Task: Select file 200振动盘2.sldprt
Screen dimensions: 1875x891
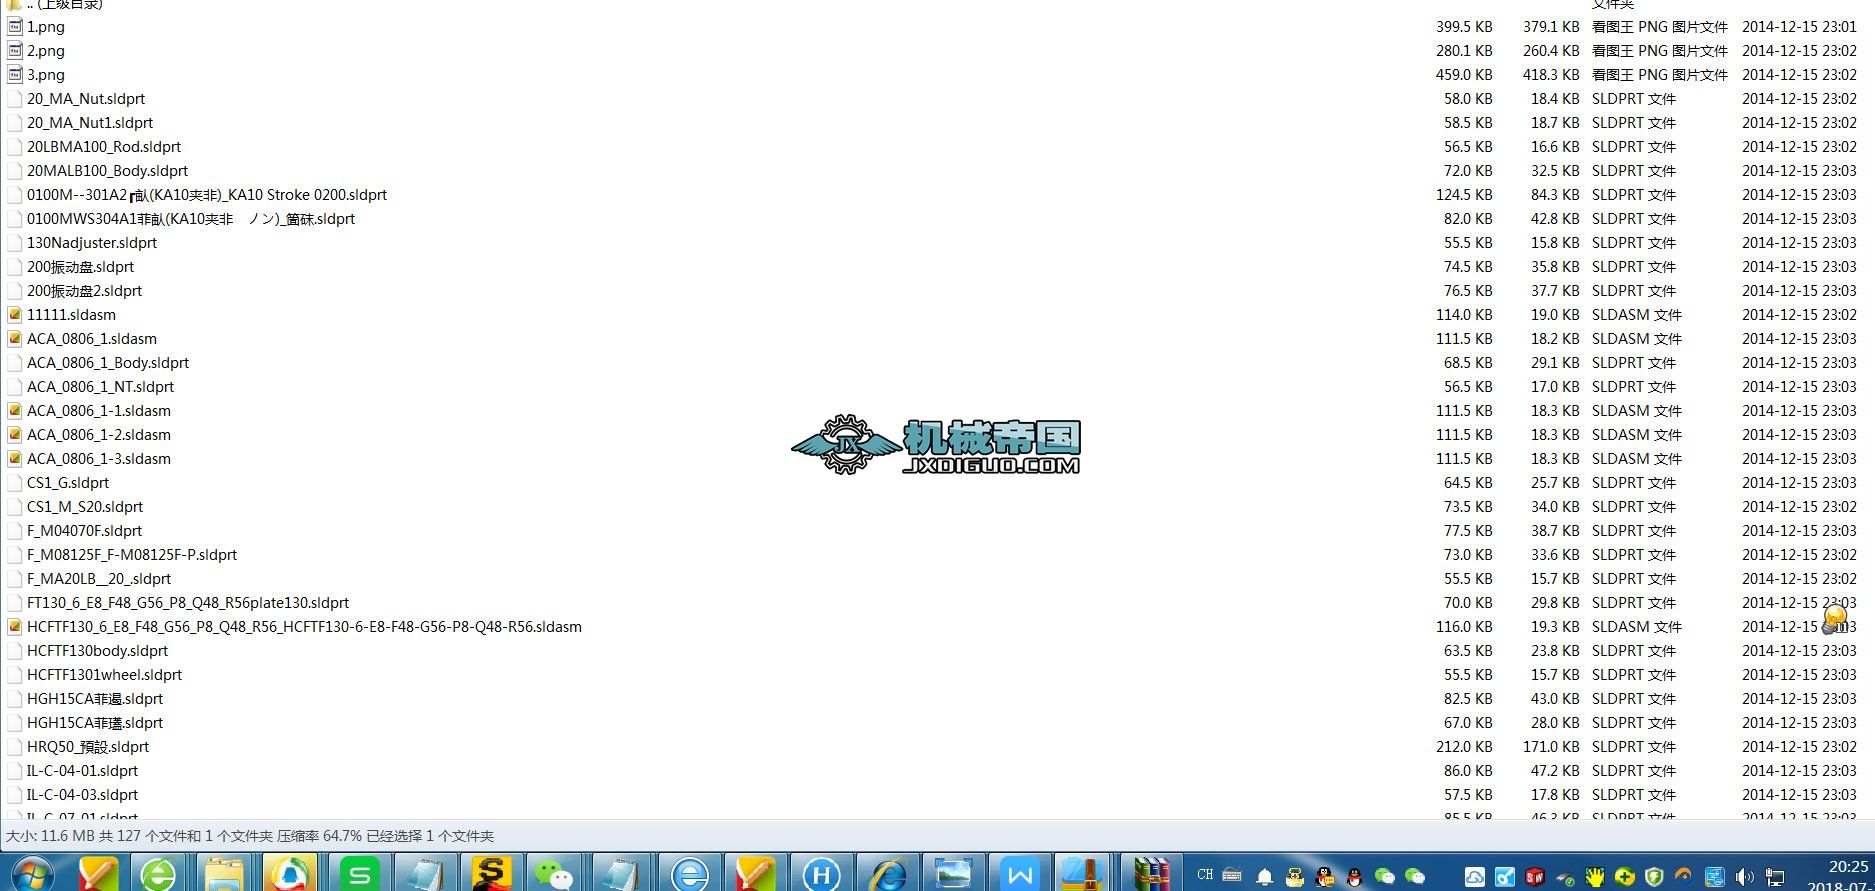Action: pos(84,291)
